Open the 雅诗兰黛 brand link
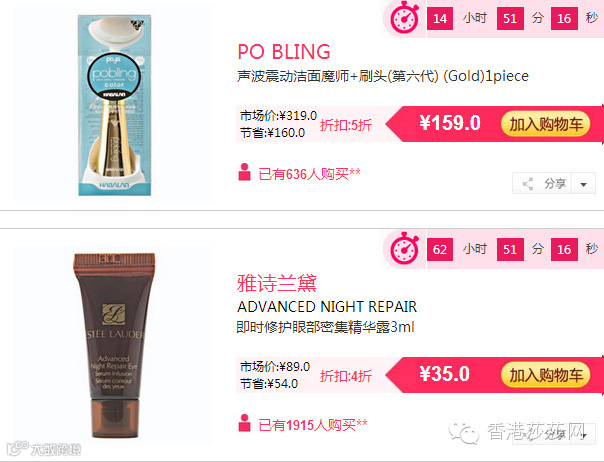The width and height of the screenshot is (604, 462). [x=277, y=283]
